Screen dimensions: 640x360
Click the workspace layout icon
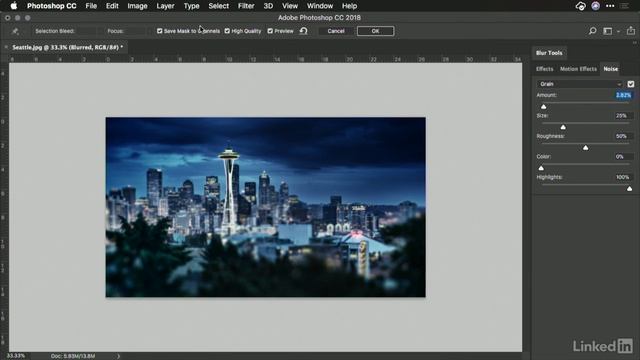(608, 31)
